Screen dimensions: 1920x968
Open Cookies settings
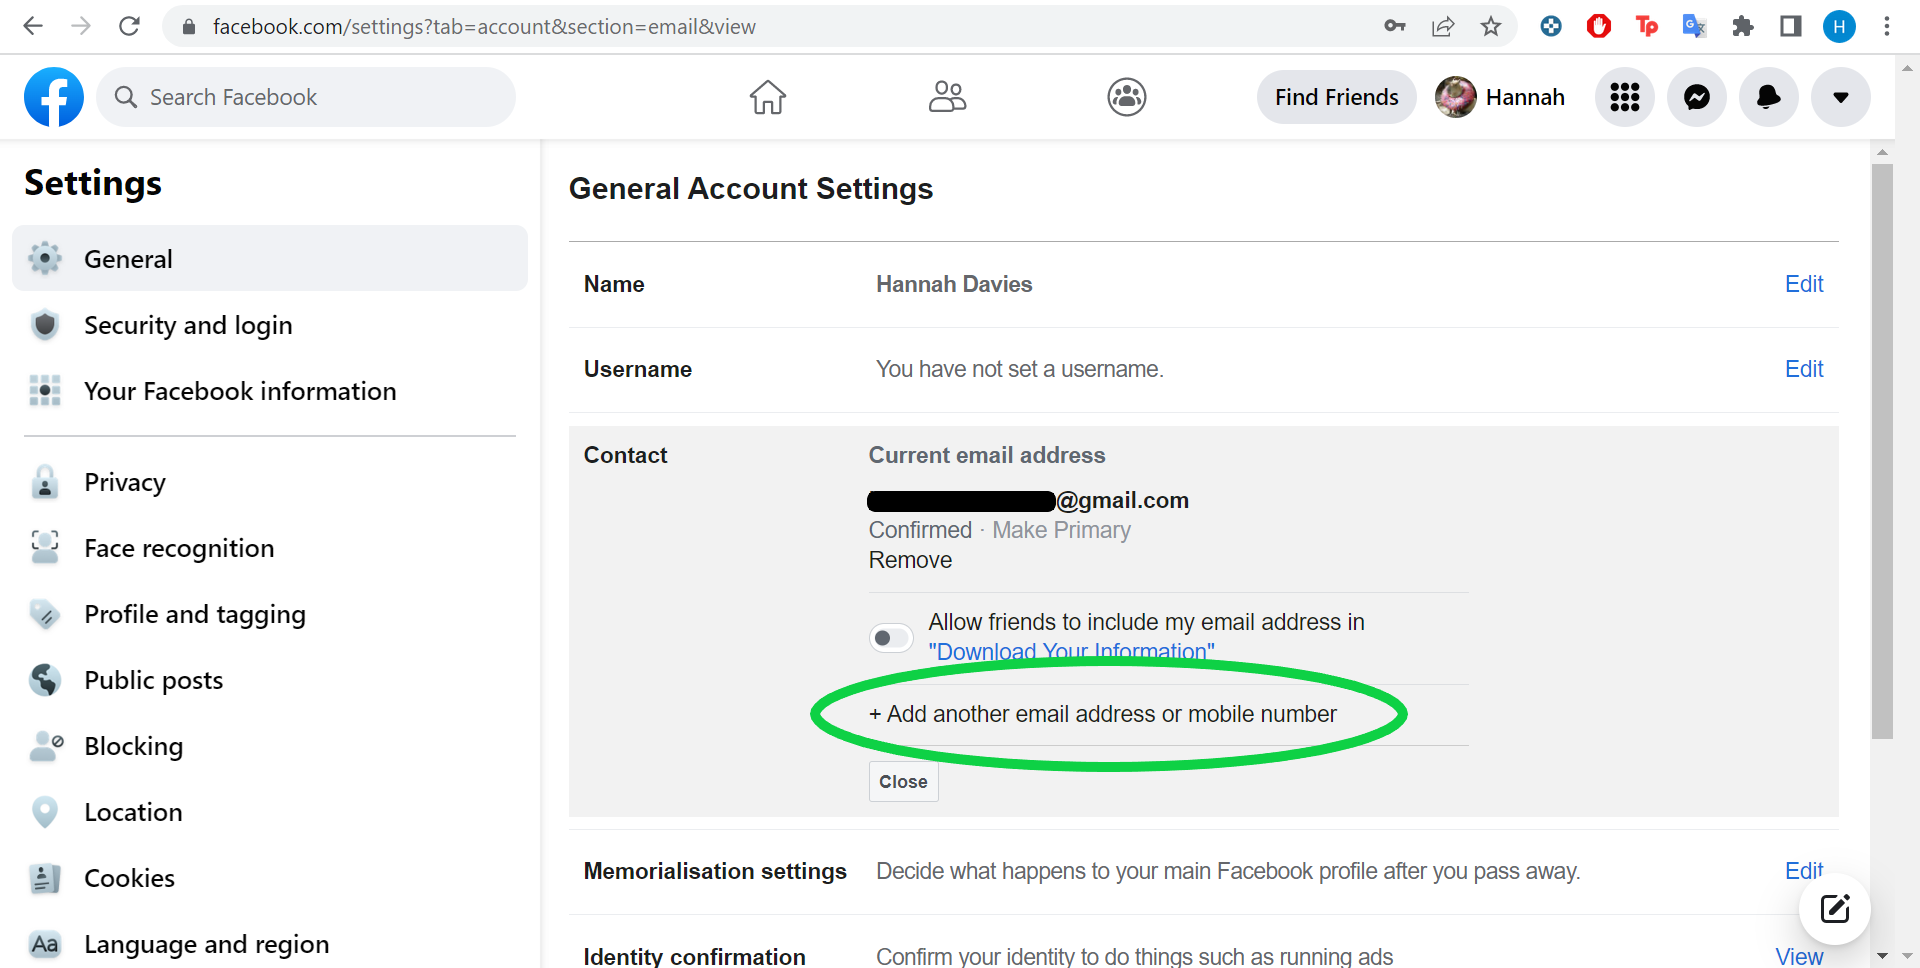(x=270, y=878)
